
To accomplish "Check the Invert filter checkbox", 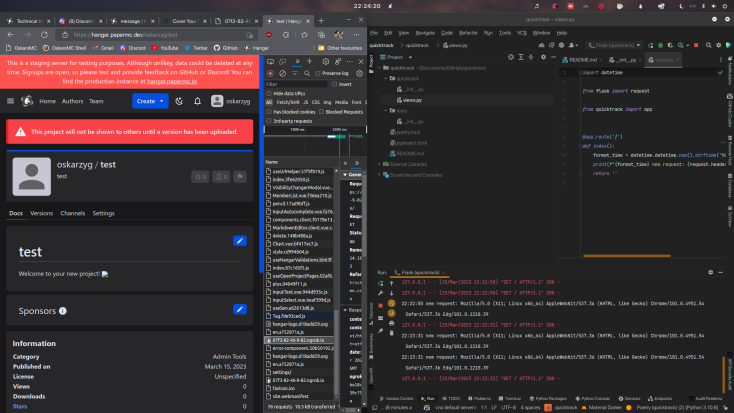I will 334,84.
